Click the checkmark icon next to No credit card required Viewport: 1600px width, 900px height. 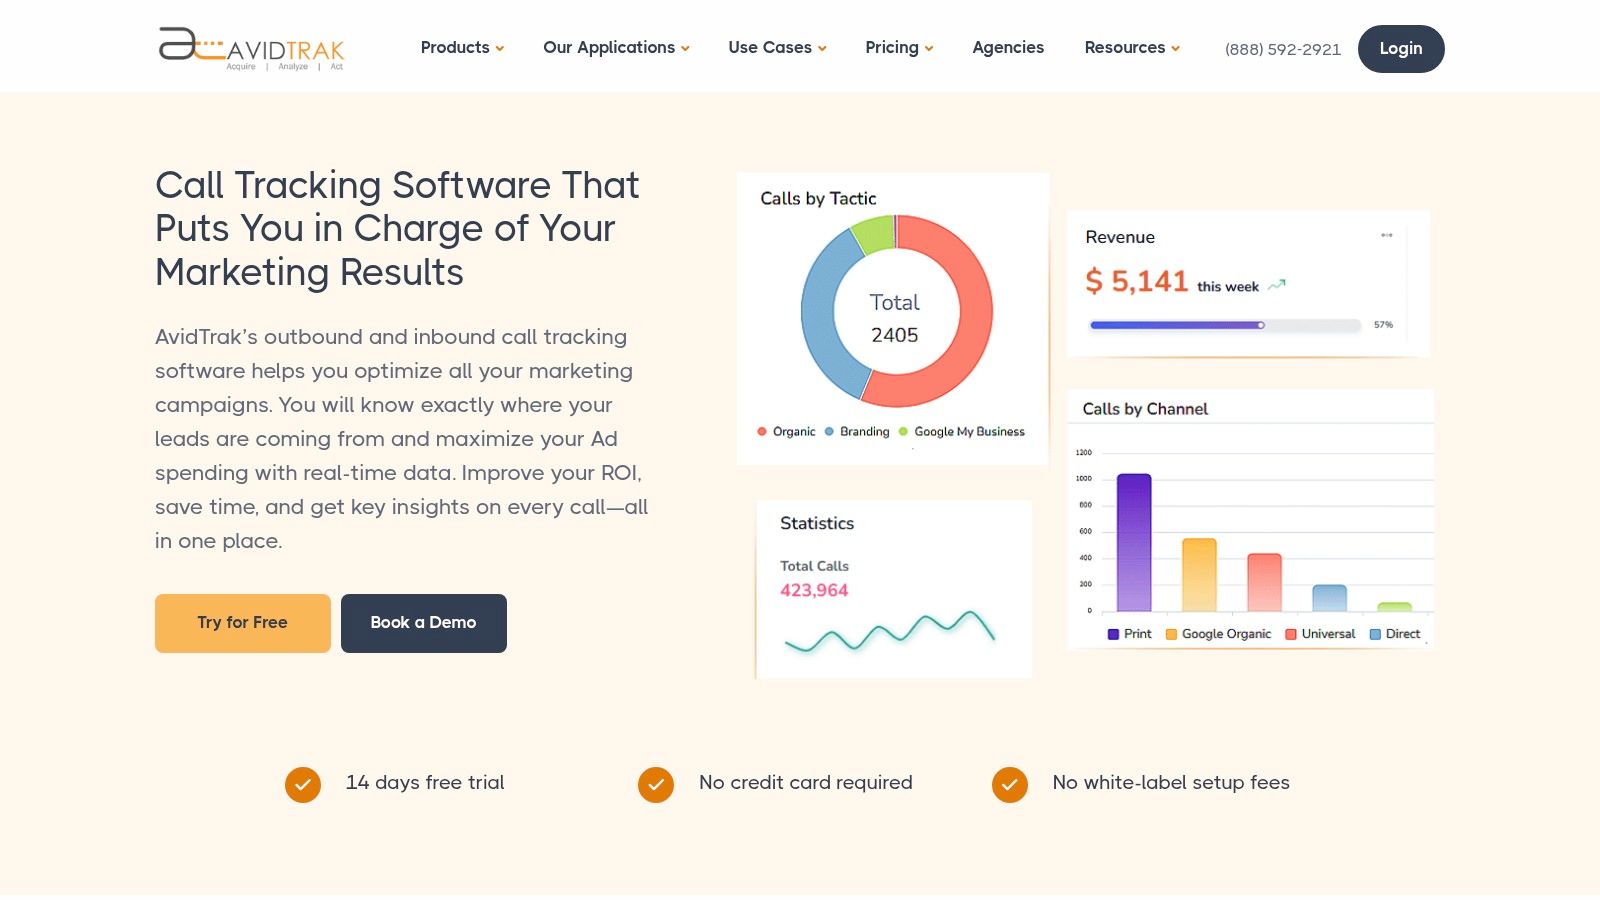point(656,785)
